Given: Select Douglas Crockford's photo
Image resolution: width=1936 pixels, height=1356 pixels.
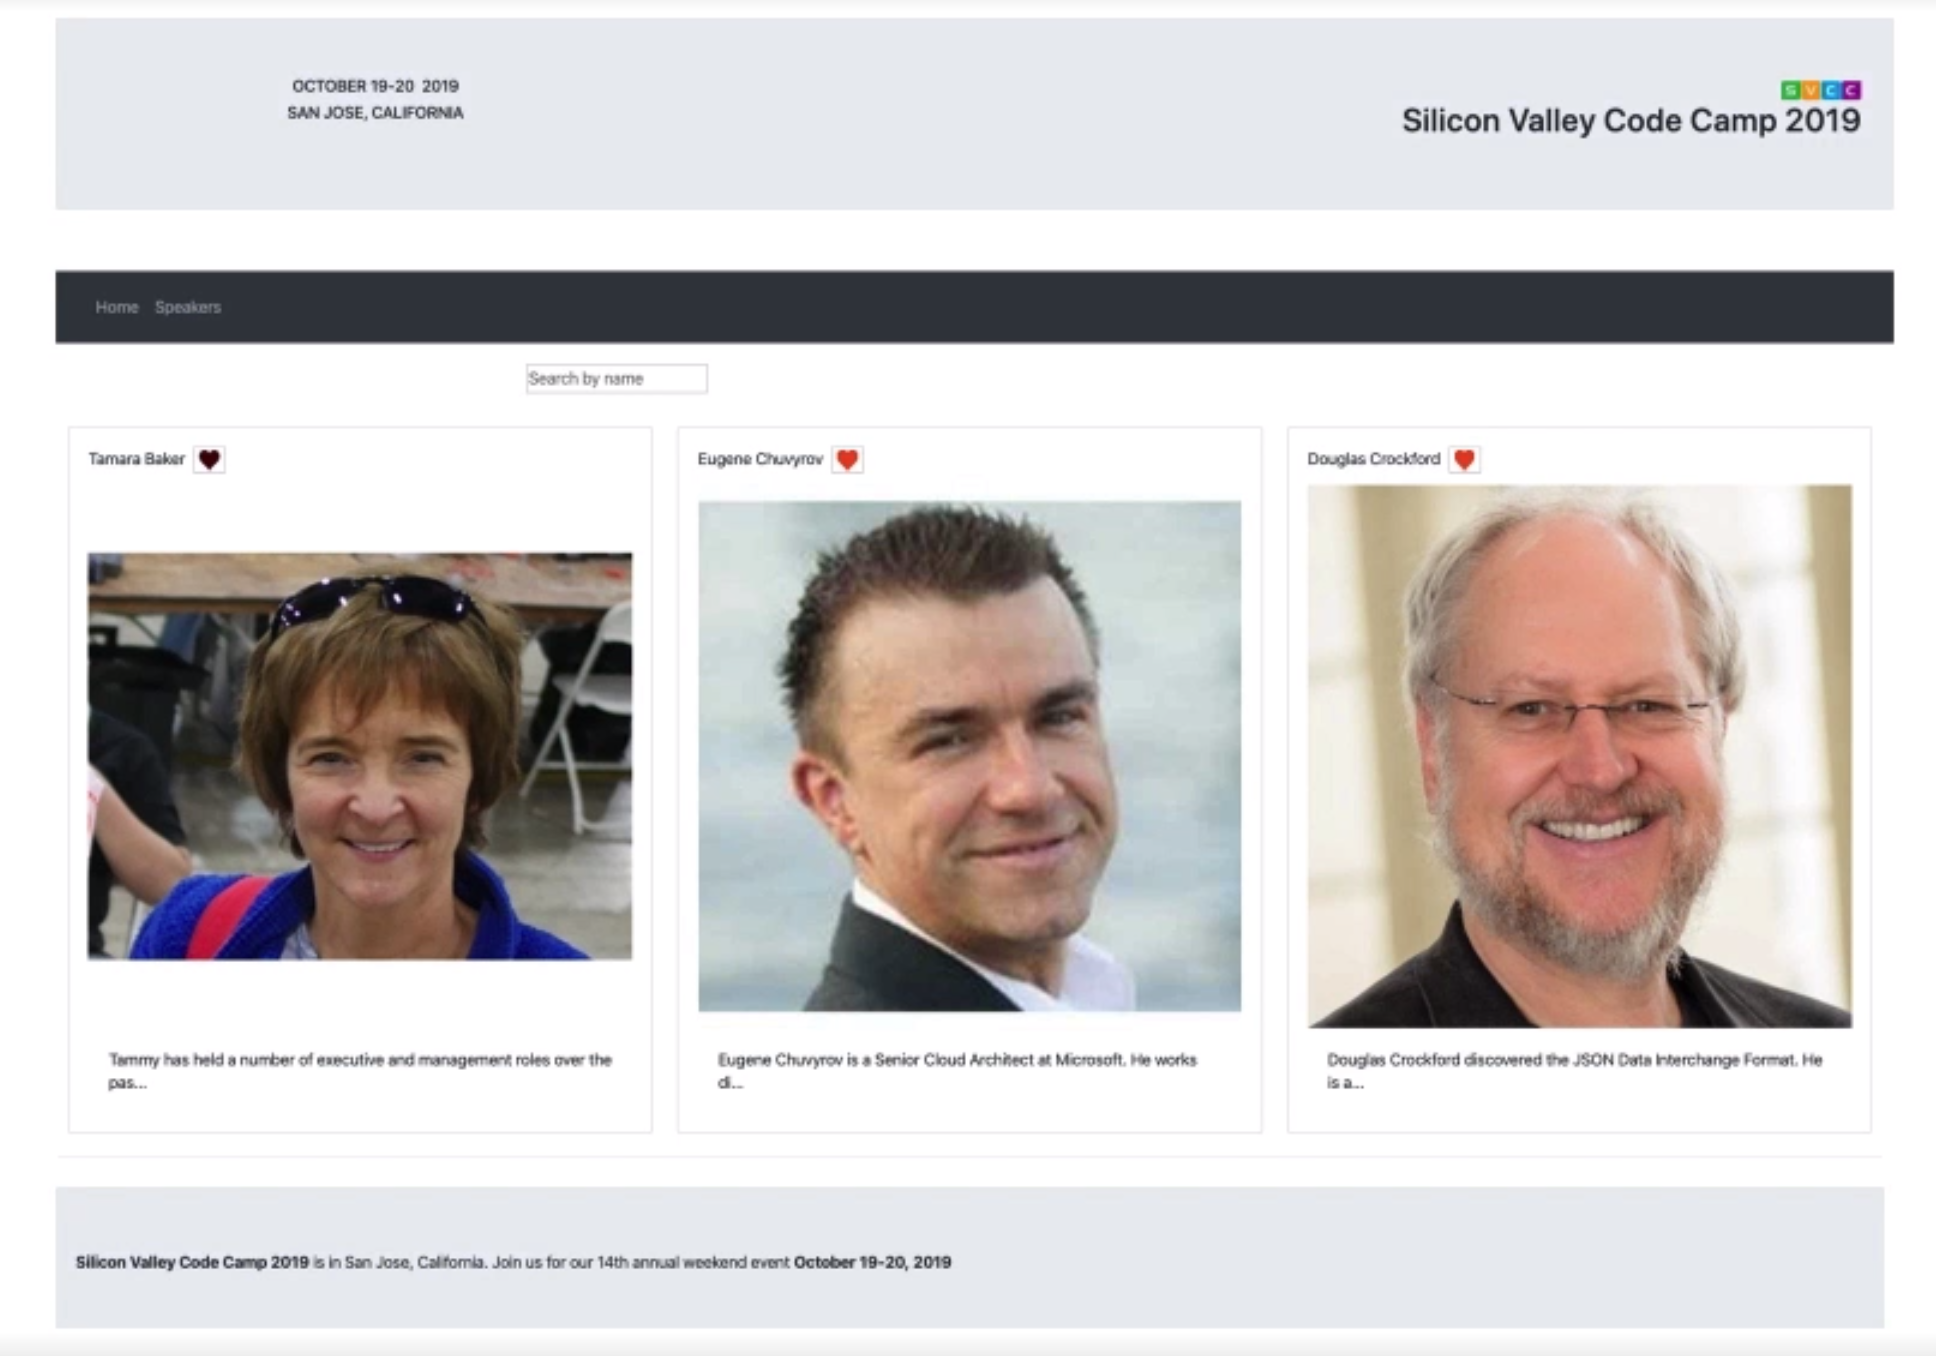Looking at the screenshot, I should click(1579, 756).
